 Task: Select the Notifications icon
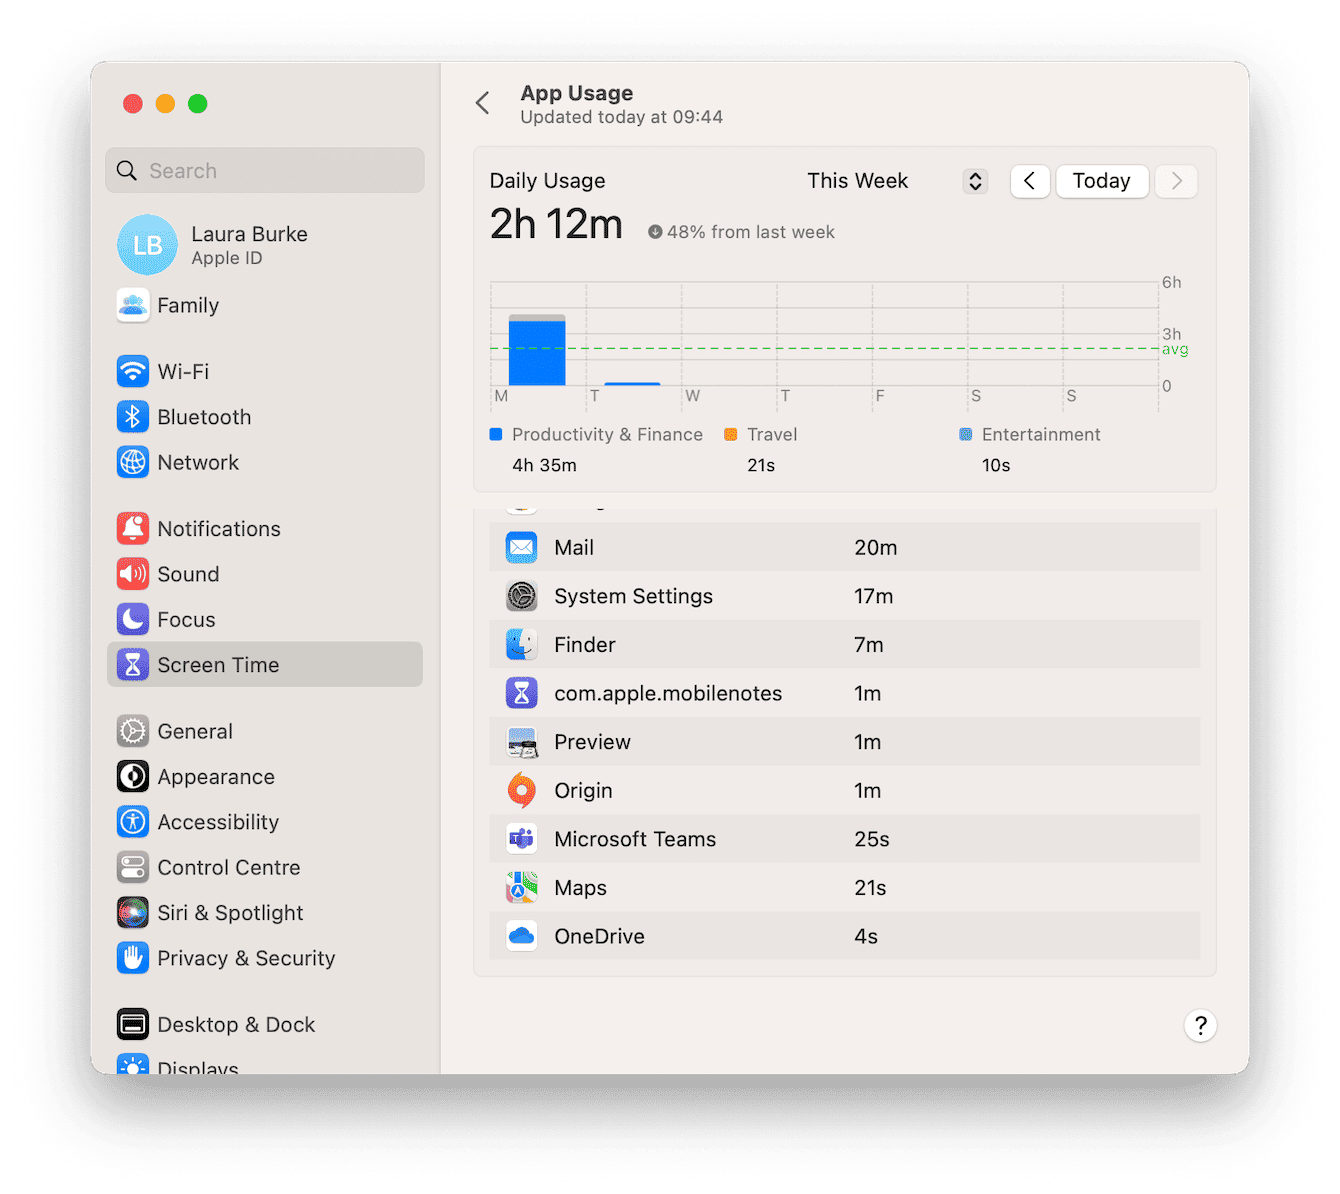pyautogui.click(x=133, y=528)
